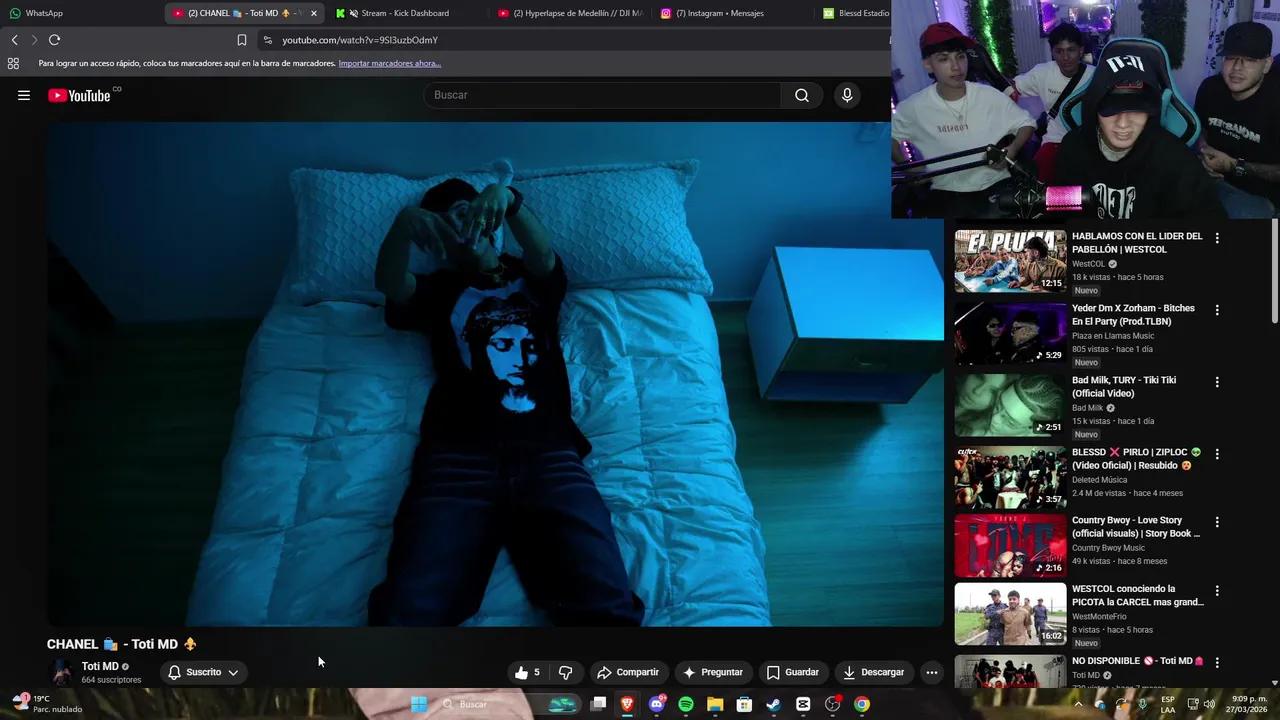Open the YouTube guide hamburger menu
The width and height of the screenshot is (1280, 720).
(x=24, y=95)
